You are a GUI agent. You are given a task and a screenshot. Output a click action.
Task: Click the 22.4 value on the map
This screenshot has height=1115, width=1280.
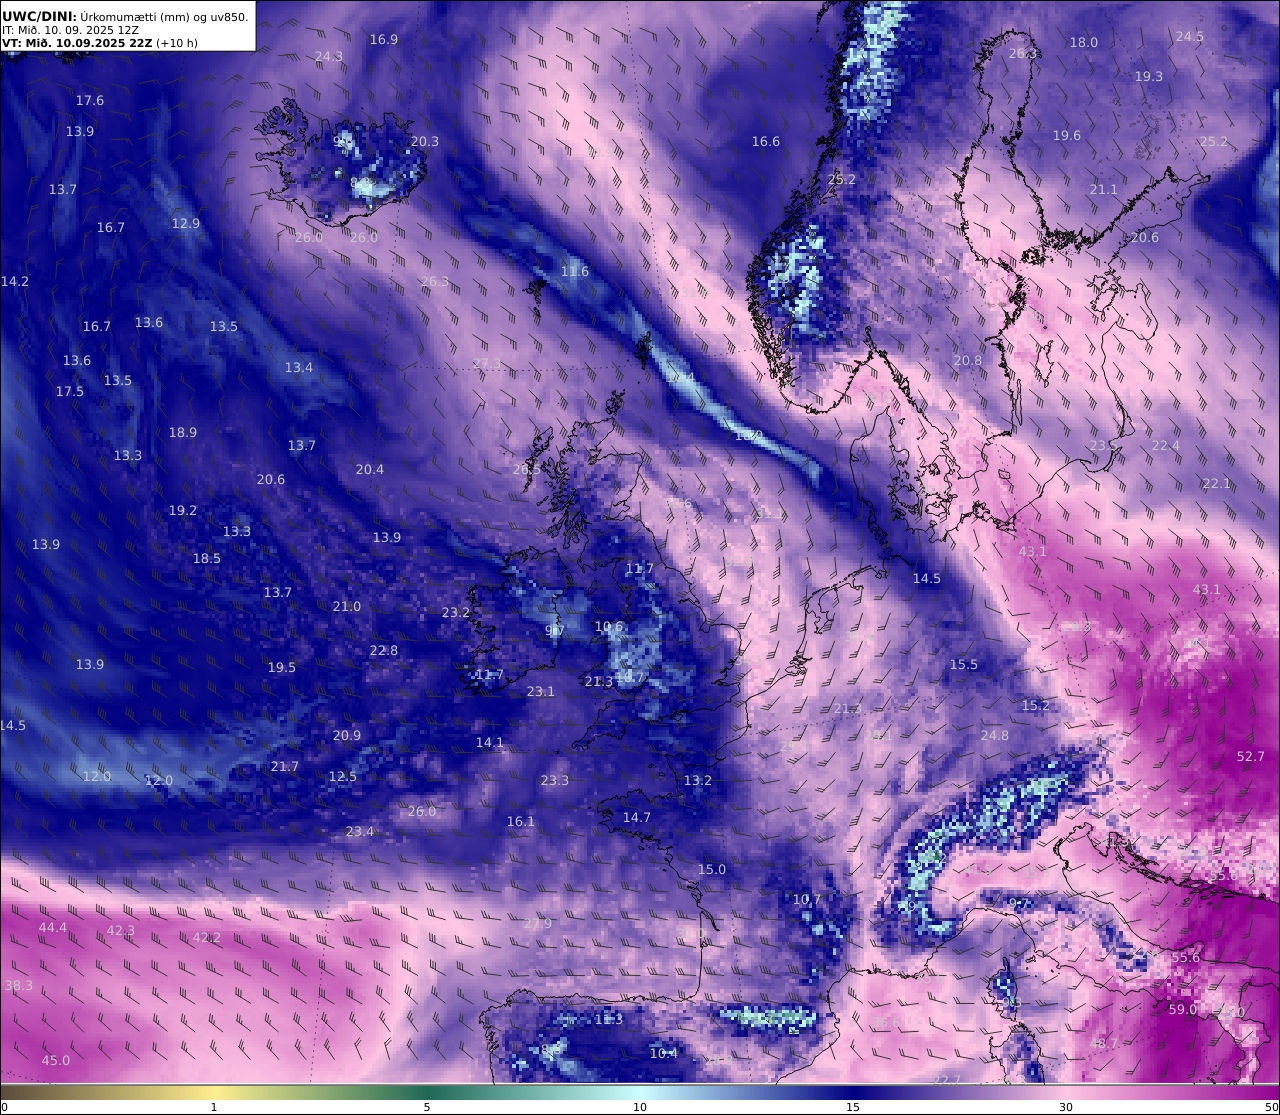[x=1166, y=445]
